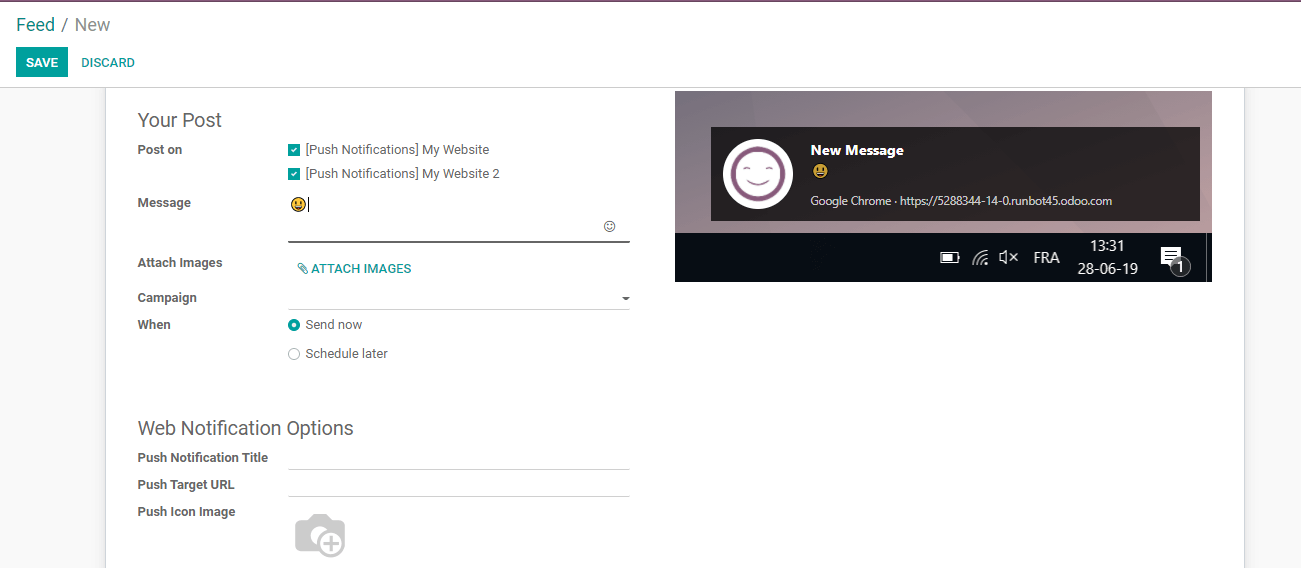This screenshot has height=568, width=1301.
Task: Click the Campaign field label
Action: [x=167, y=298]
